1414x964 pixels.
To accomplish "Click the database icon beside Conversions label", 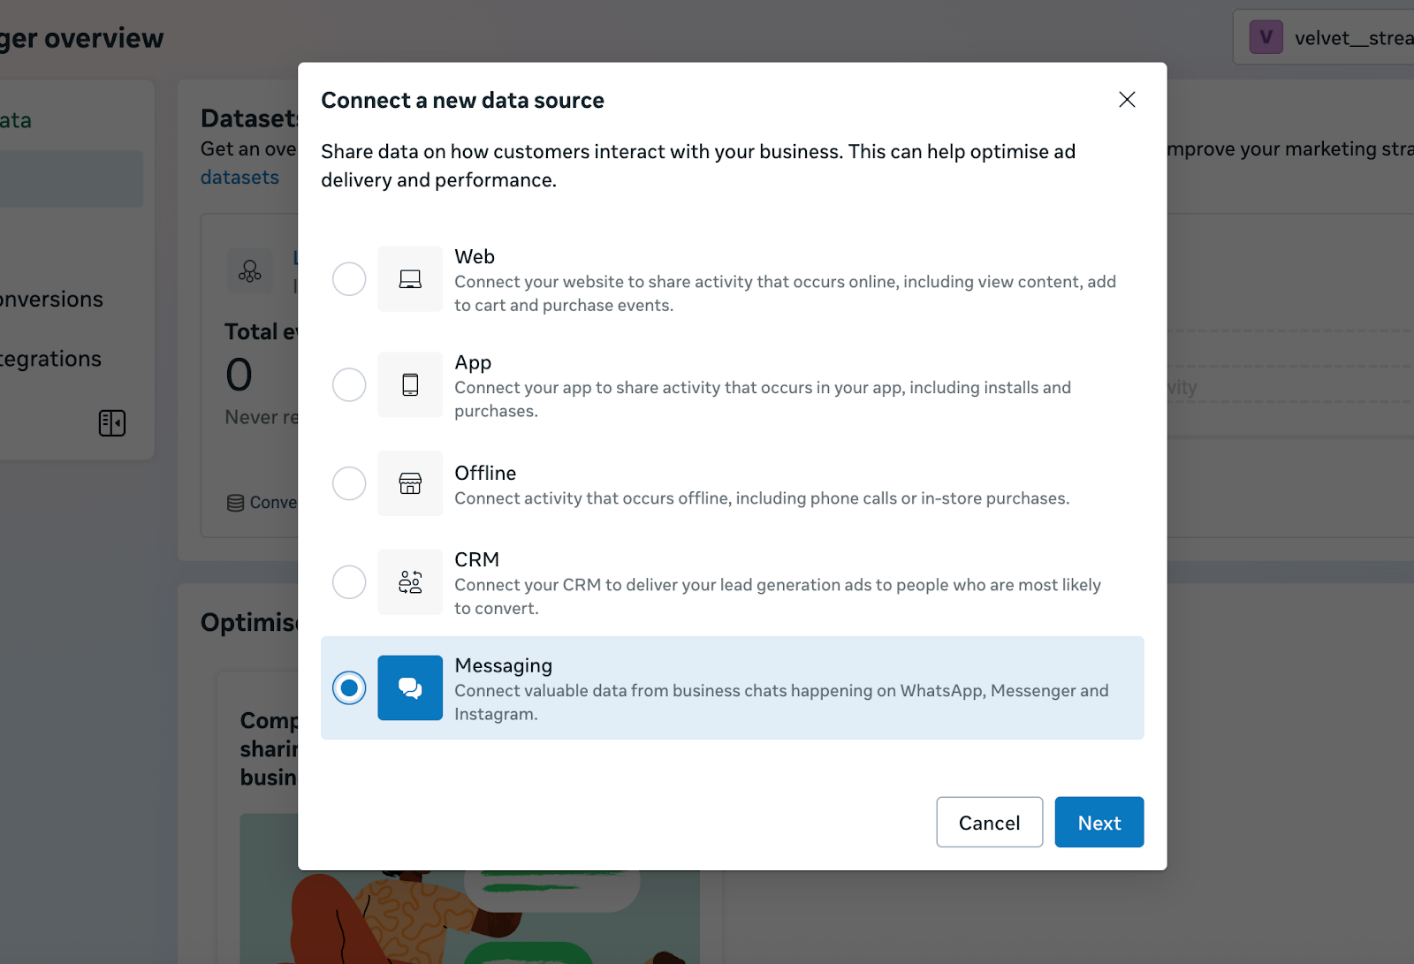I will tap(235, 502).
